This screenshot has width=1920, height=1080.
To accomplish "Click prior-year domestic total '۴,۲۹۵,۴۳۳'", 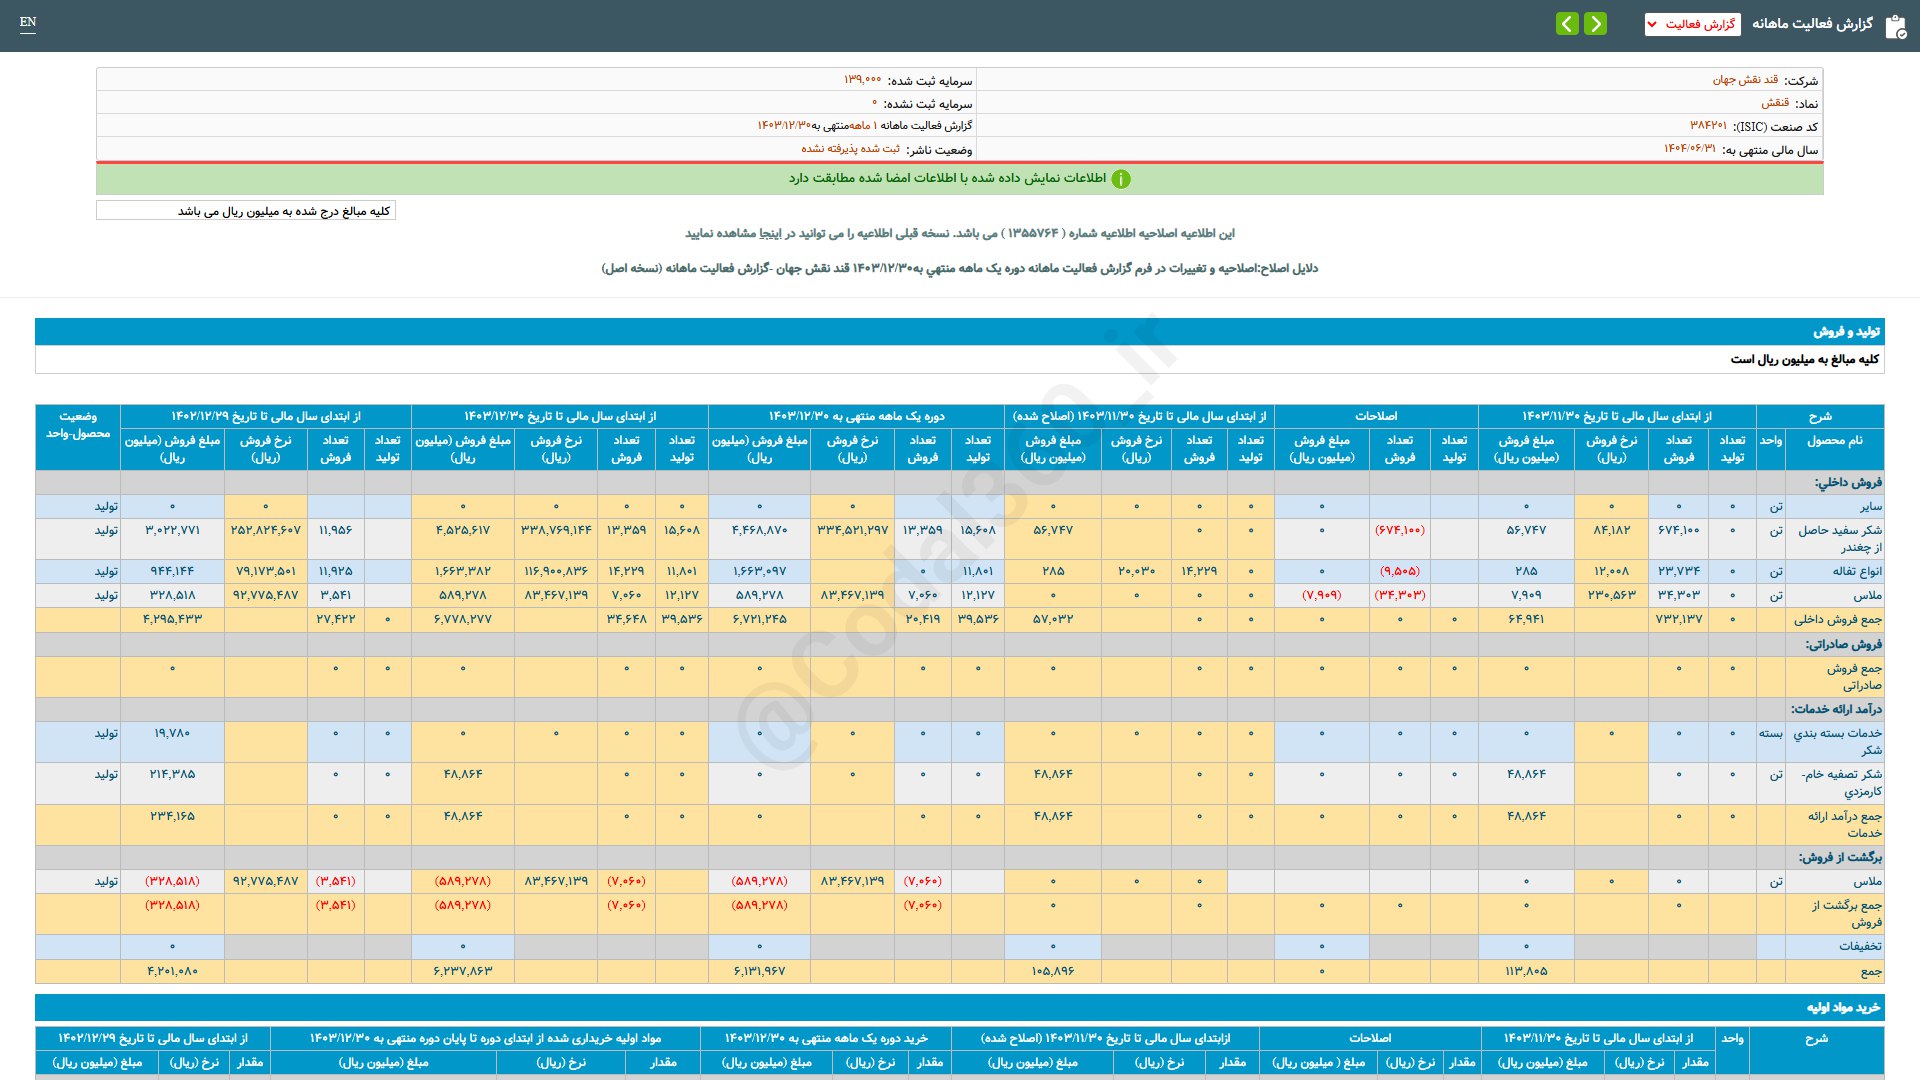I will (172, 620).
